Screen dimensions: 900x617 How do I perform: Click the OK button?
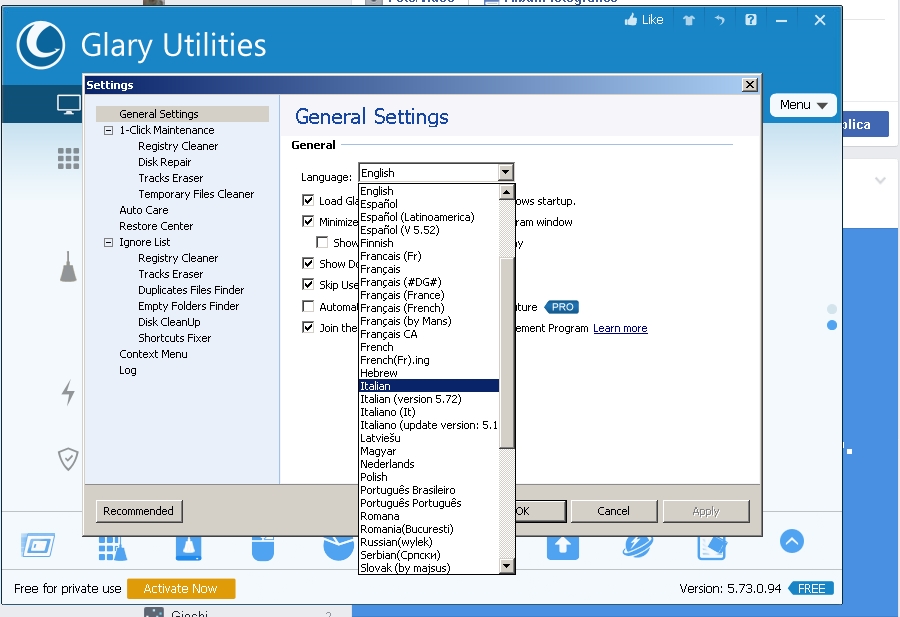click(540, 511)
